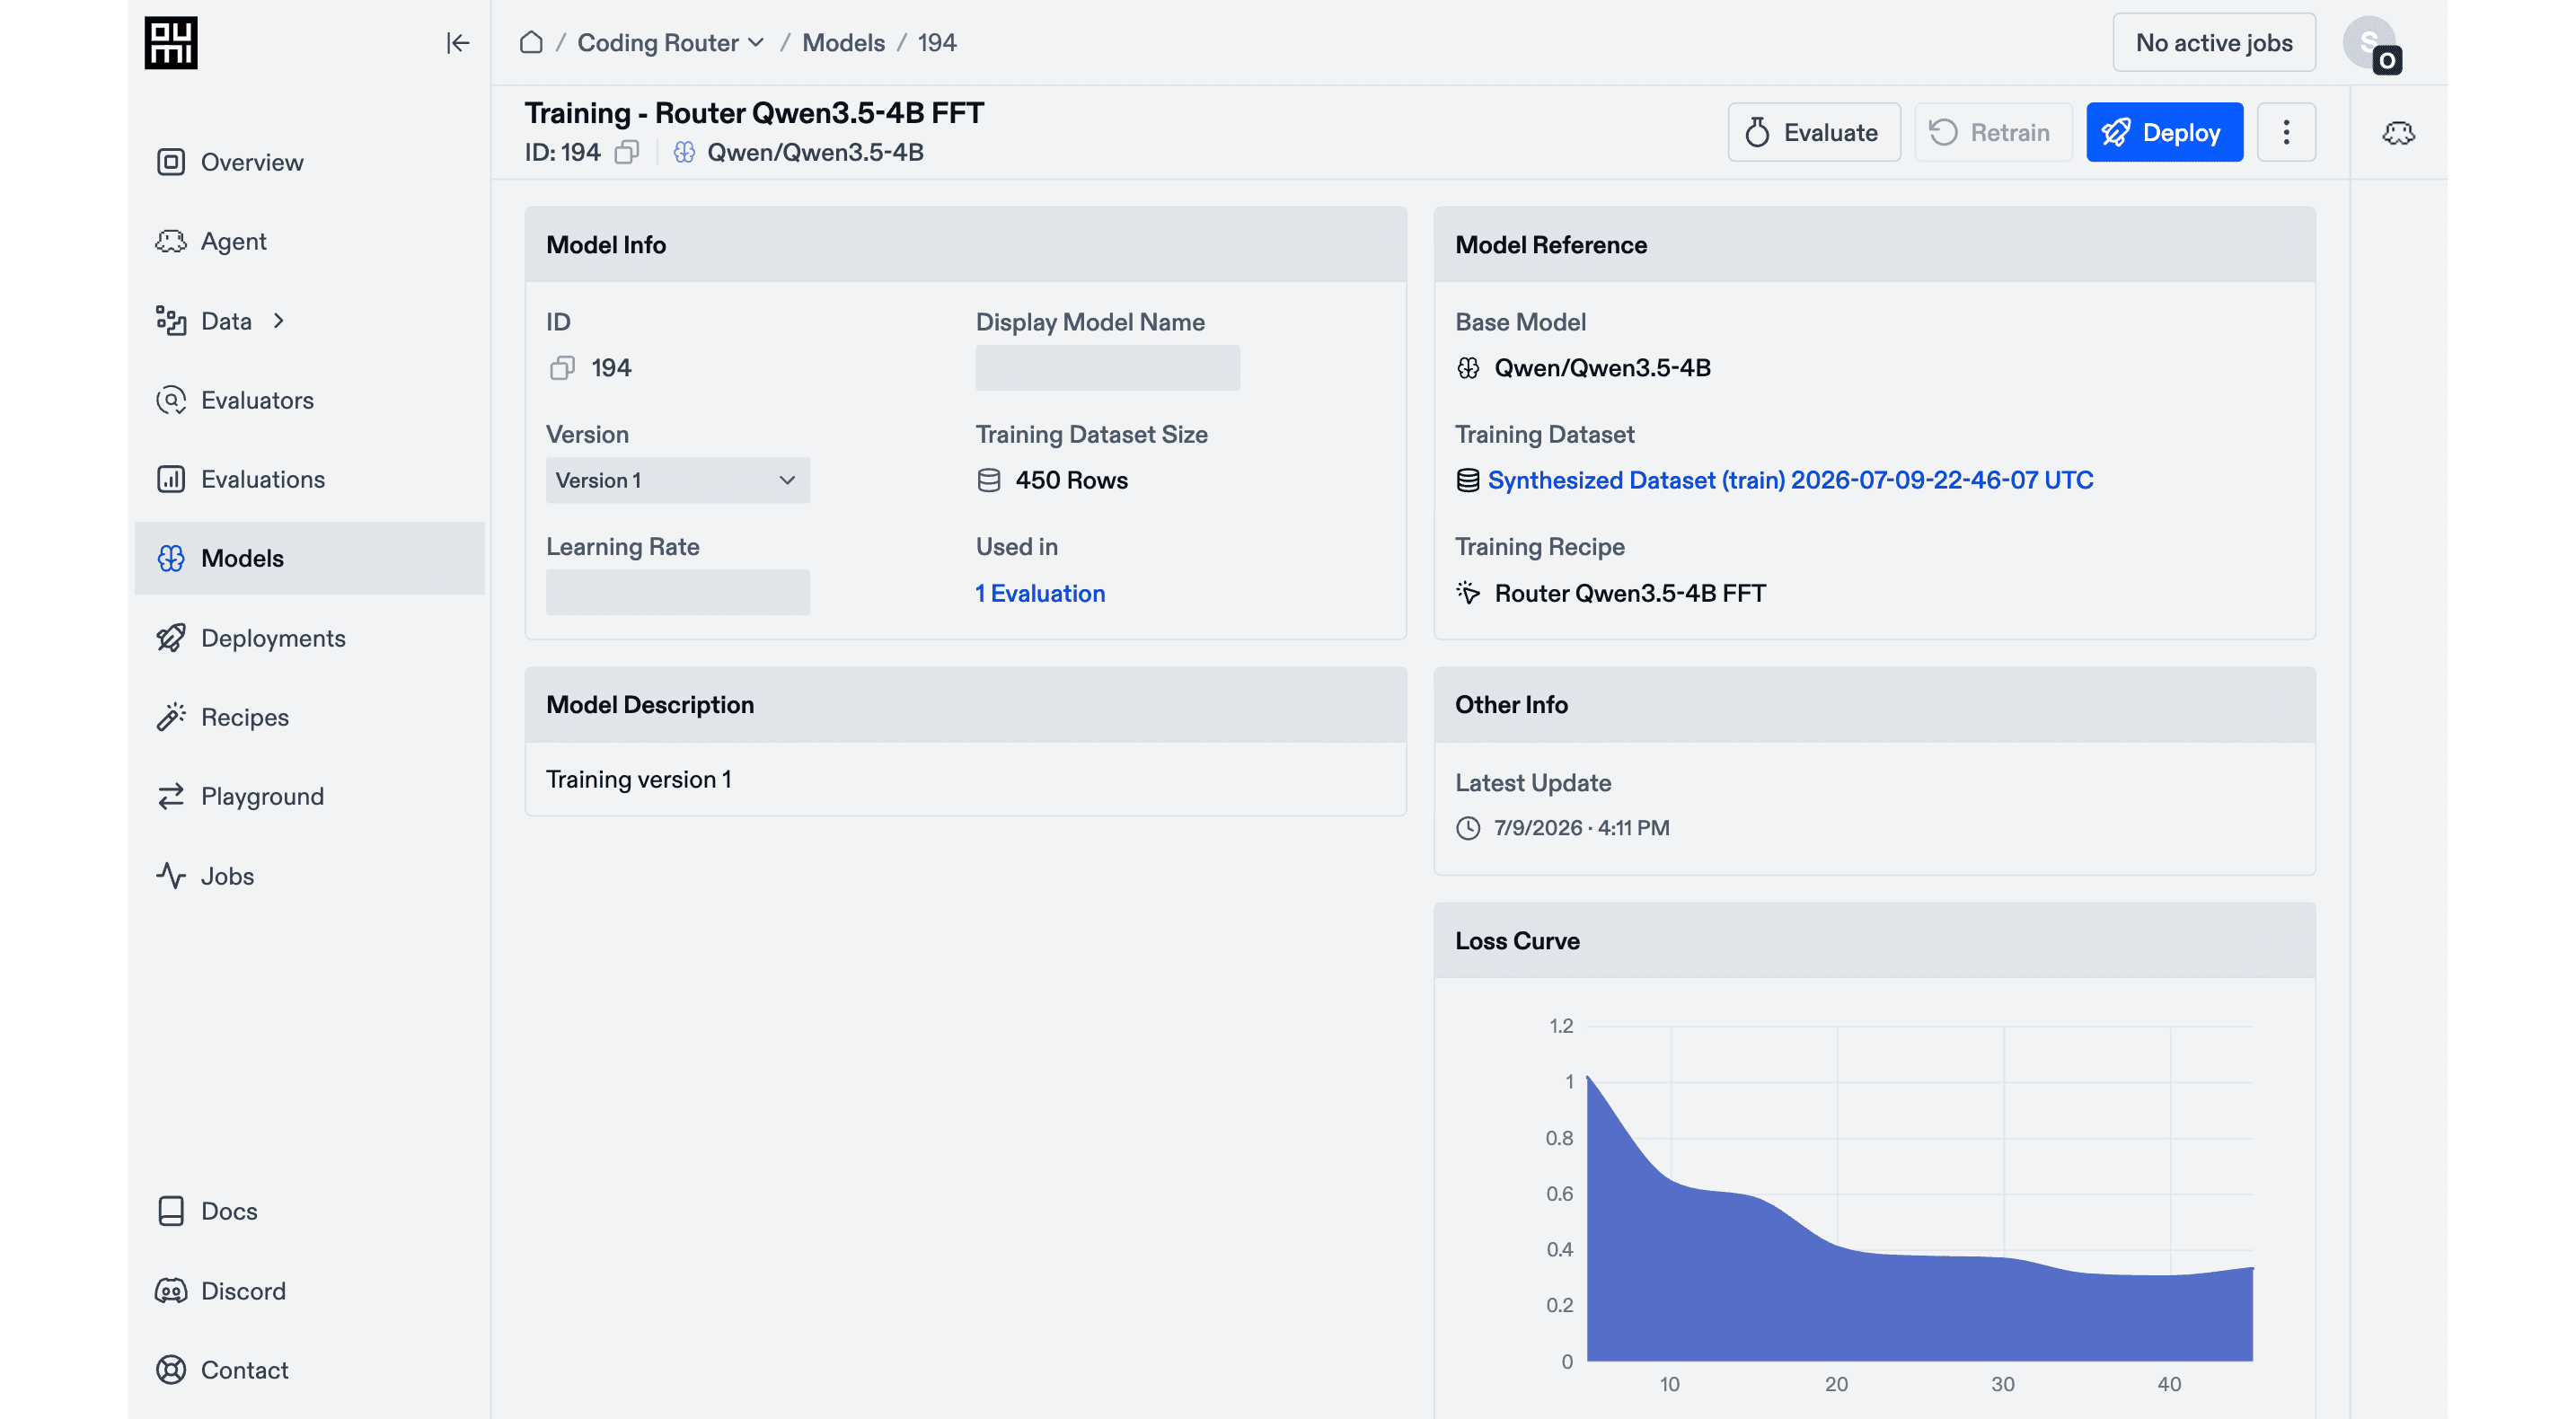Collapse the sidebar with arrow icon
Screen dimensions: 2576x1419
[x=458, y=43]
